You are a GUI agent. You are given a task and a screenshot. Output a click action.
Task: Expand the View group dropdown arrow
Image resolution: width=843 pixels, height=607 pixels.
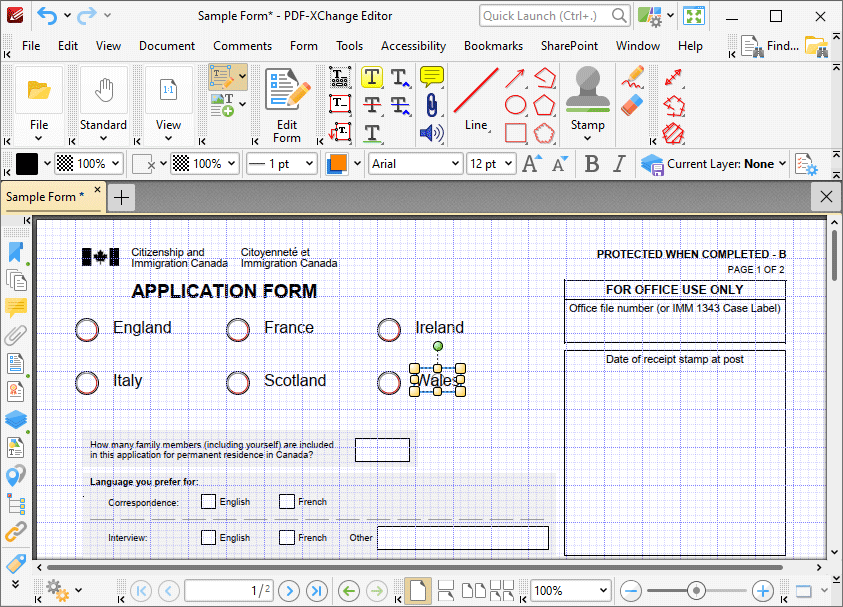tap(168, 138)
